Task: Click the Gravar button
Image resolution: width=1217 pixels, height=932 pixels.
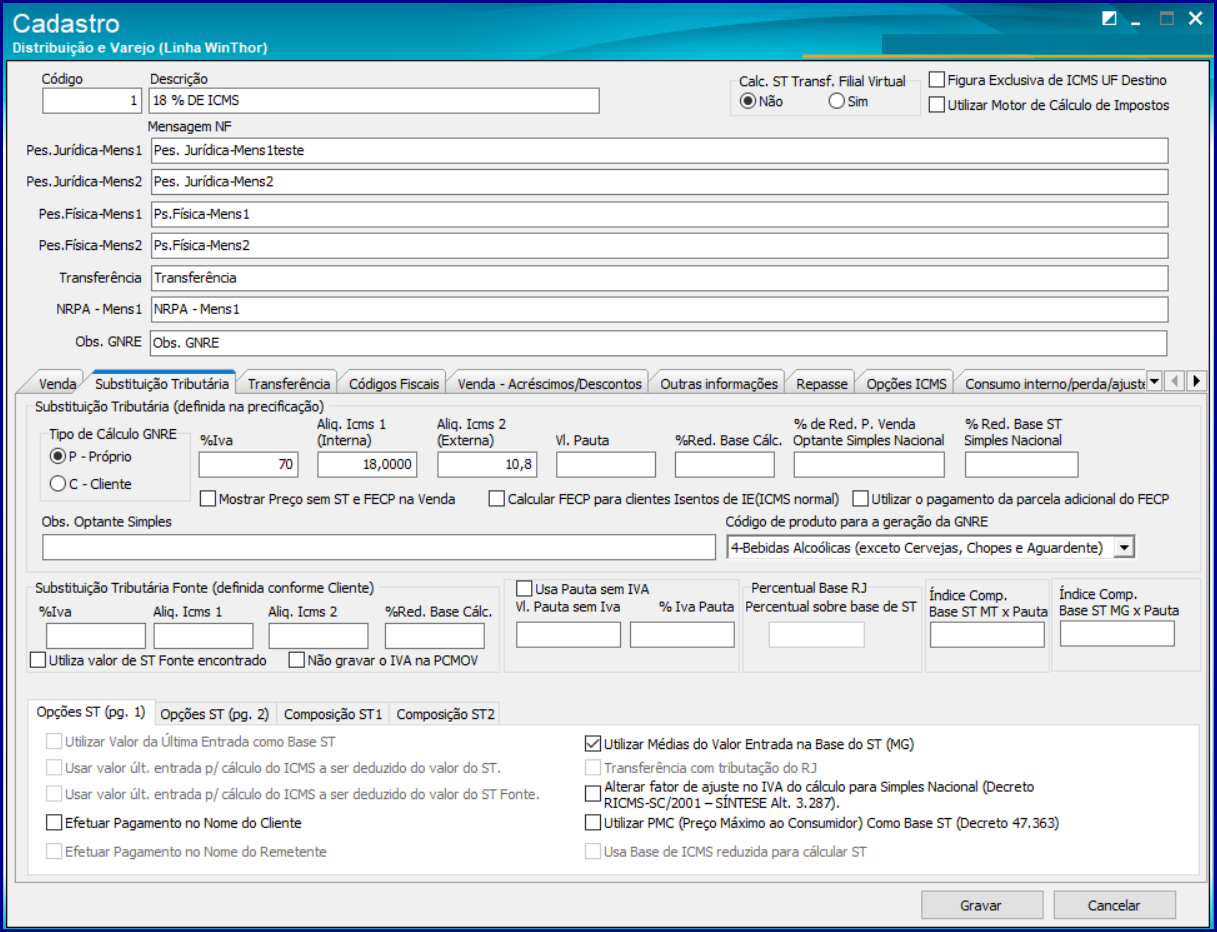Action: point(981,905)
